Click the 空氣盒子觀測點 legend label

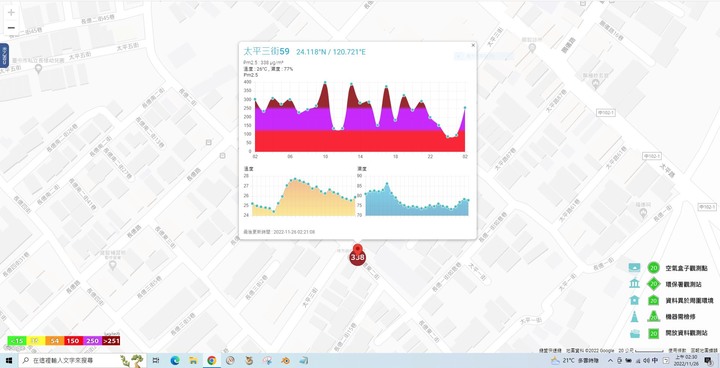pos(686,268)
